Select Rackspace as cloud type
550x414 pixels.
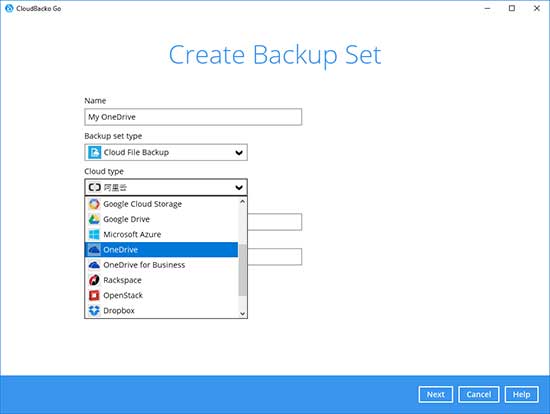click(x=161, y=280)
